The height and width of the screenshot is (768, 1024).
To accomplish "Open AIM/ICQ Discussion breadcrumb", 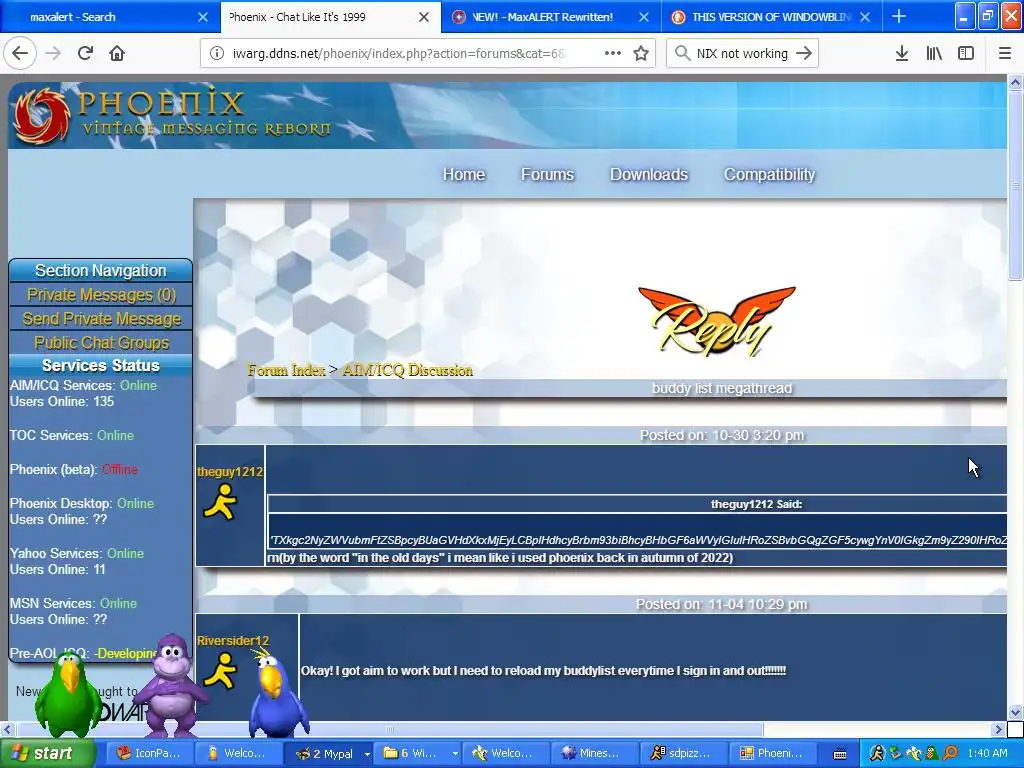I will pyautogui.click(x=407, y=370).
